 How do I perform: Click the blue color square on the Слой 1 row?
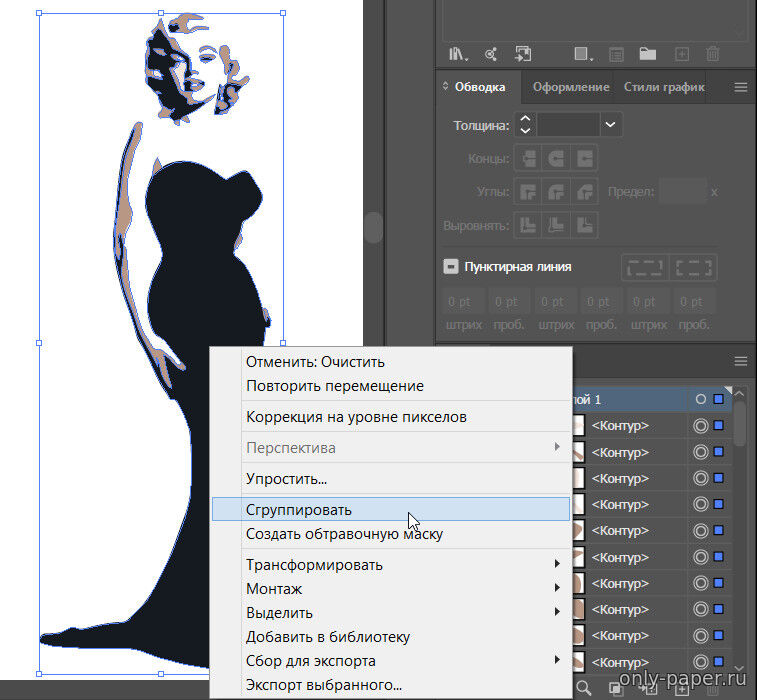718,399
